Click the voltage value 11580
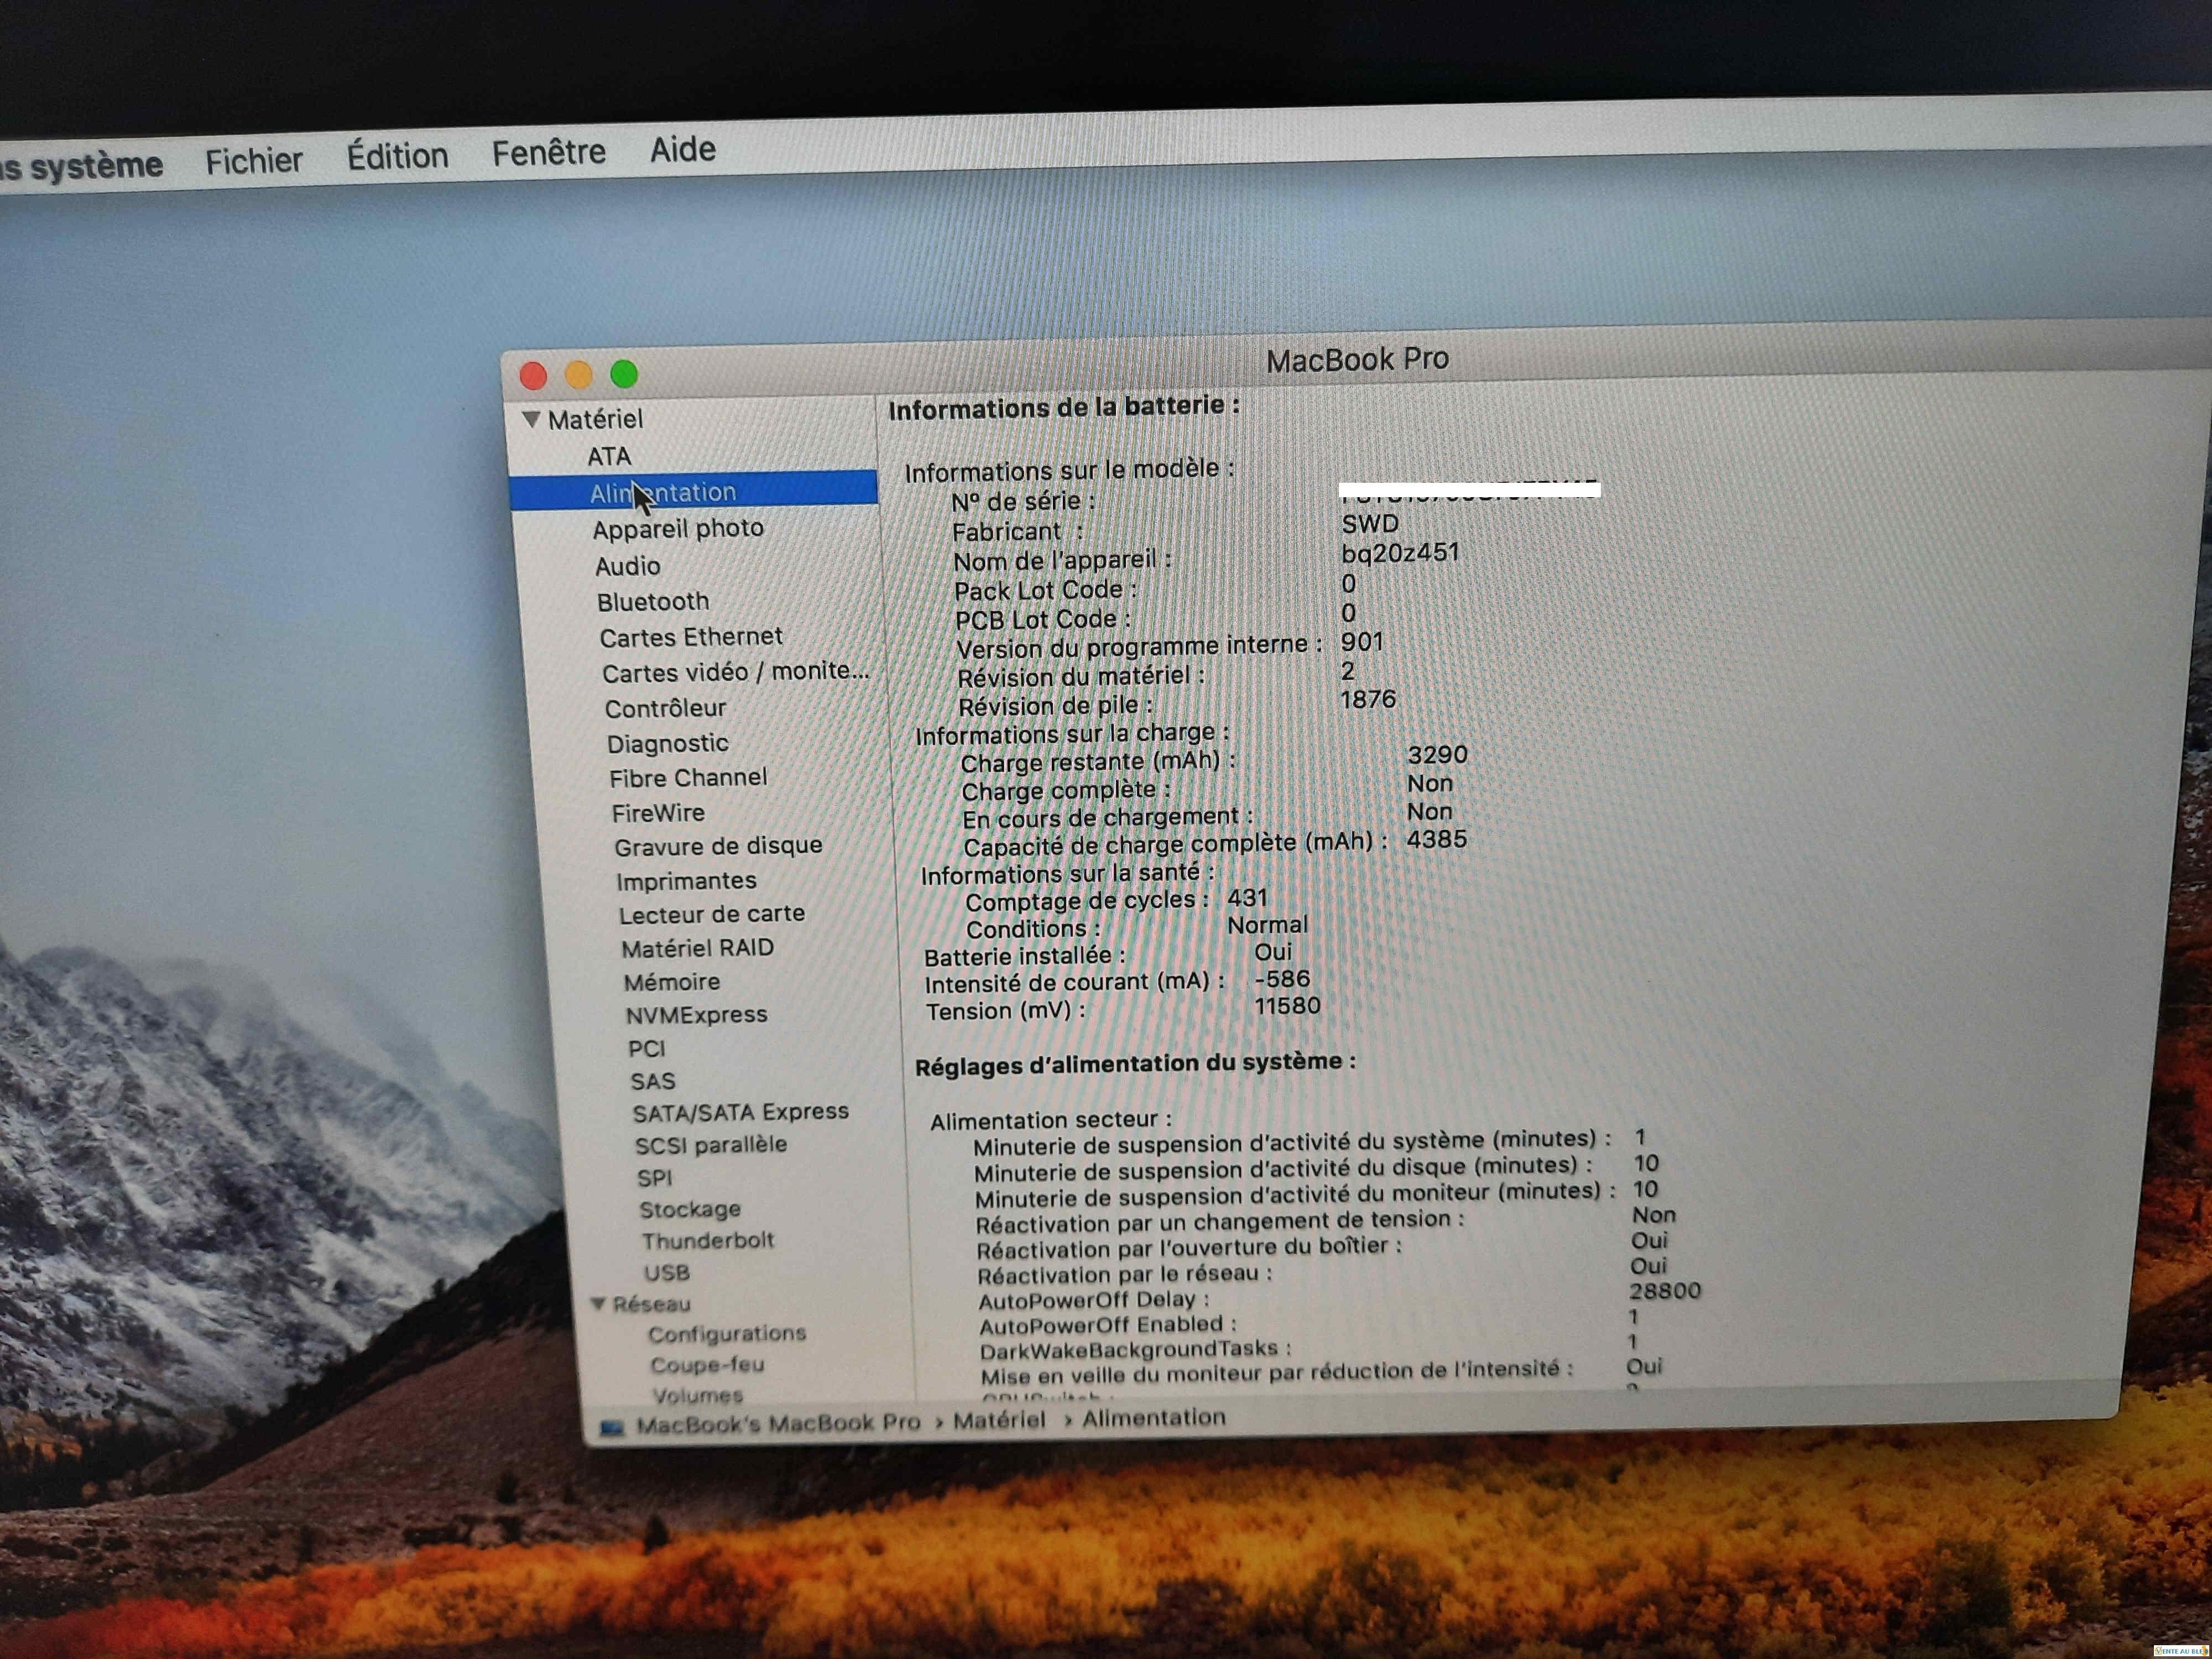2212x1659 pixels. coord(1287,1006)
